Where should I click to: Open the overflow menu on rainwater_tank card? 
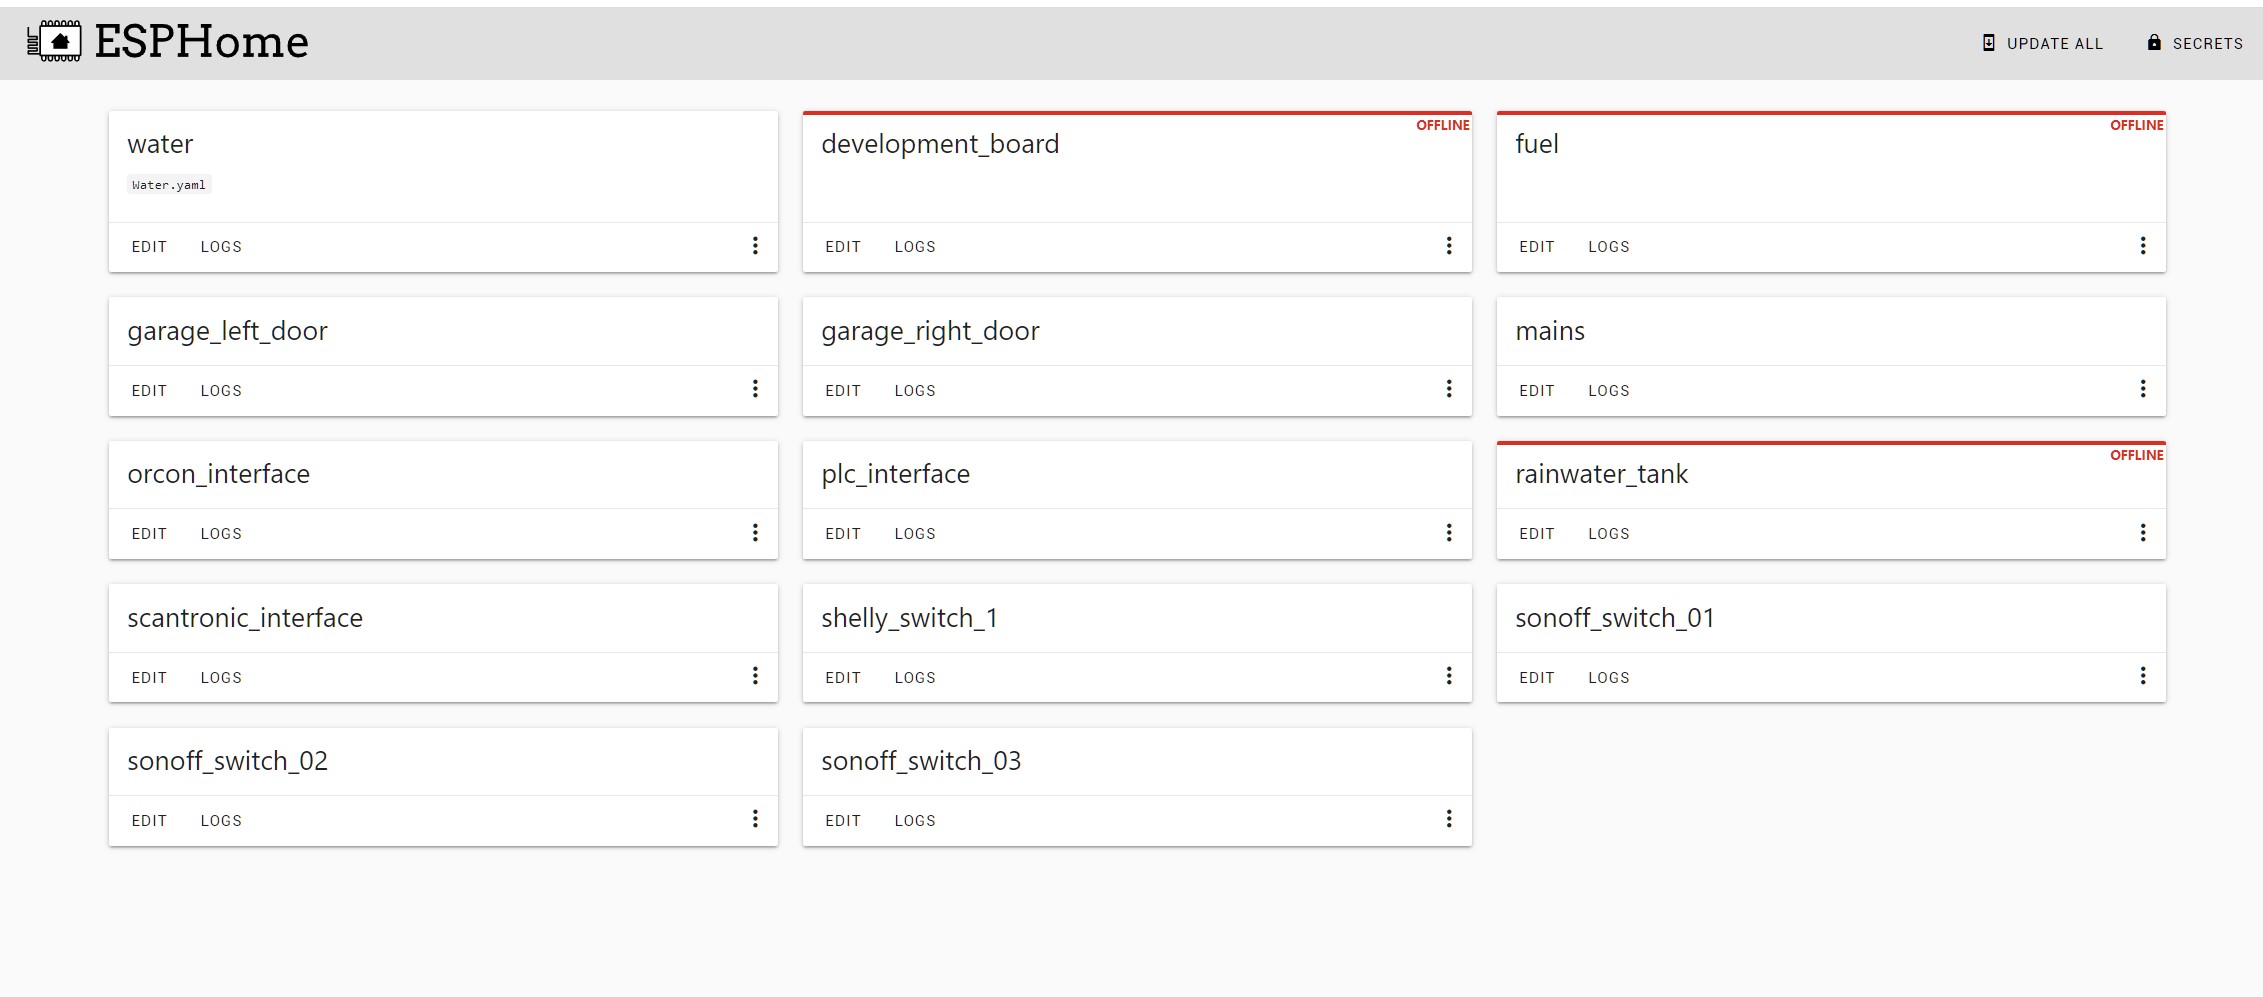pos(2143,533)
